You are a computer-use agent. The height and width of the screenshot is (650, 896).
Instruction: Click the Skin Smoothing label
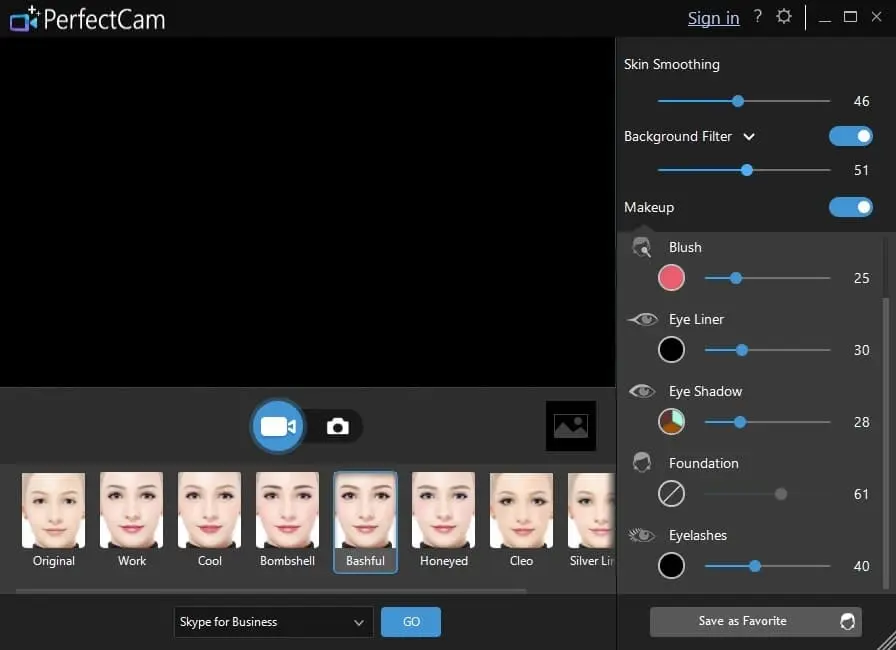coord(671,65)
